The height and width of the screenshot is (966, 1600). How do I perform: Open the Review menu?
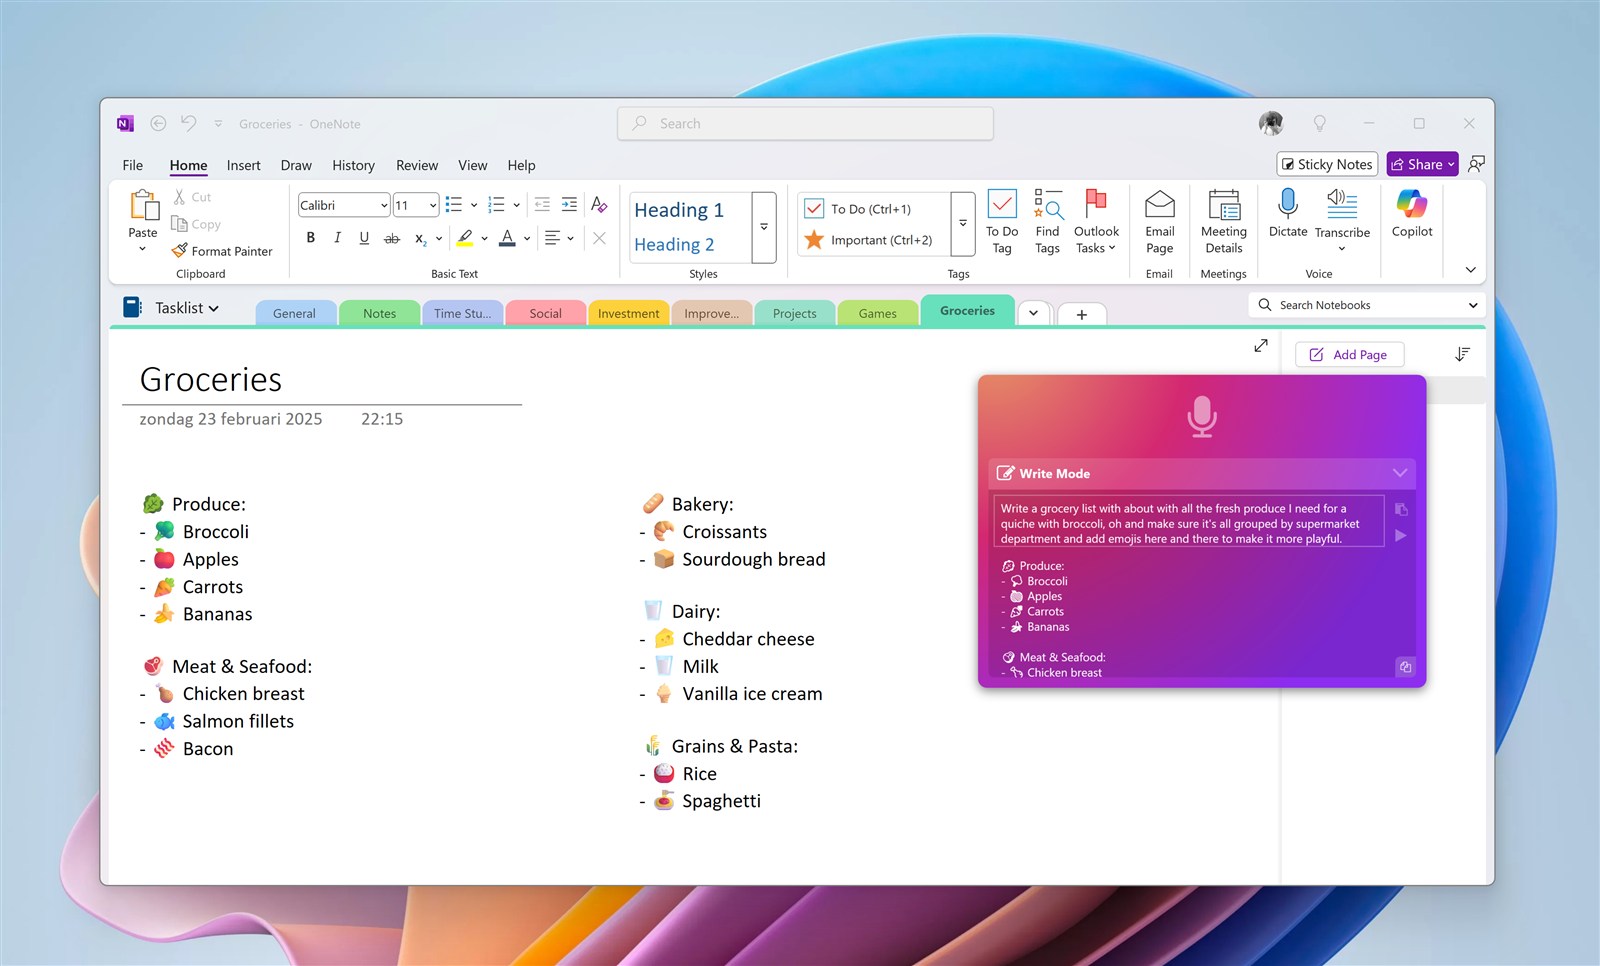tap(416, 165)
